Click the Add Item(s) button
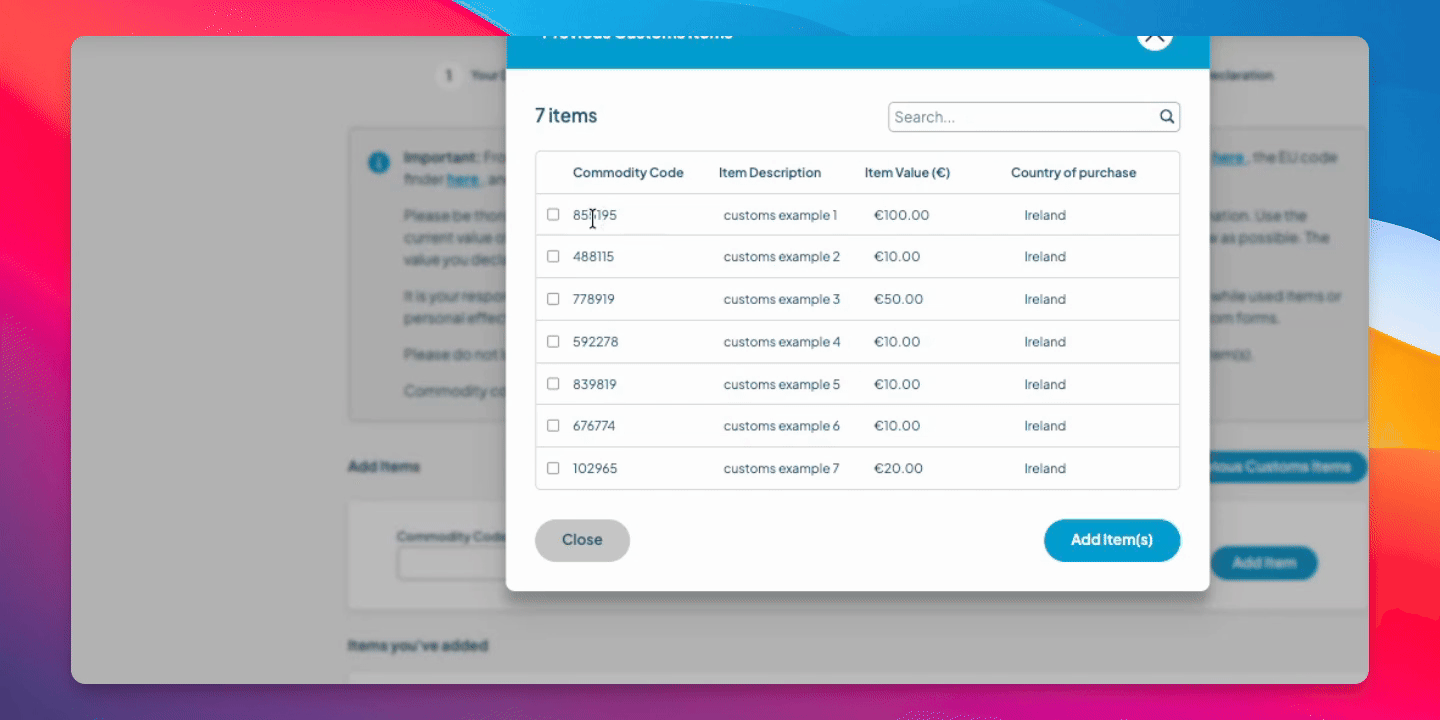 tap(1112, 540)
